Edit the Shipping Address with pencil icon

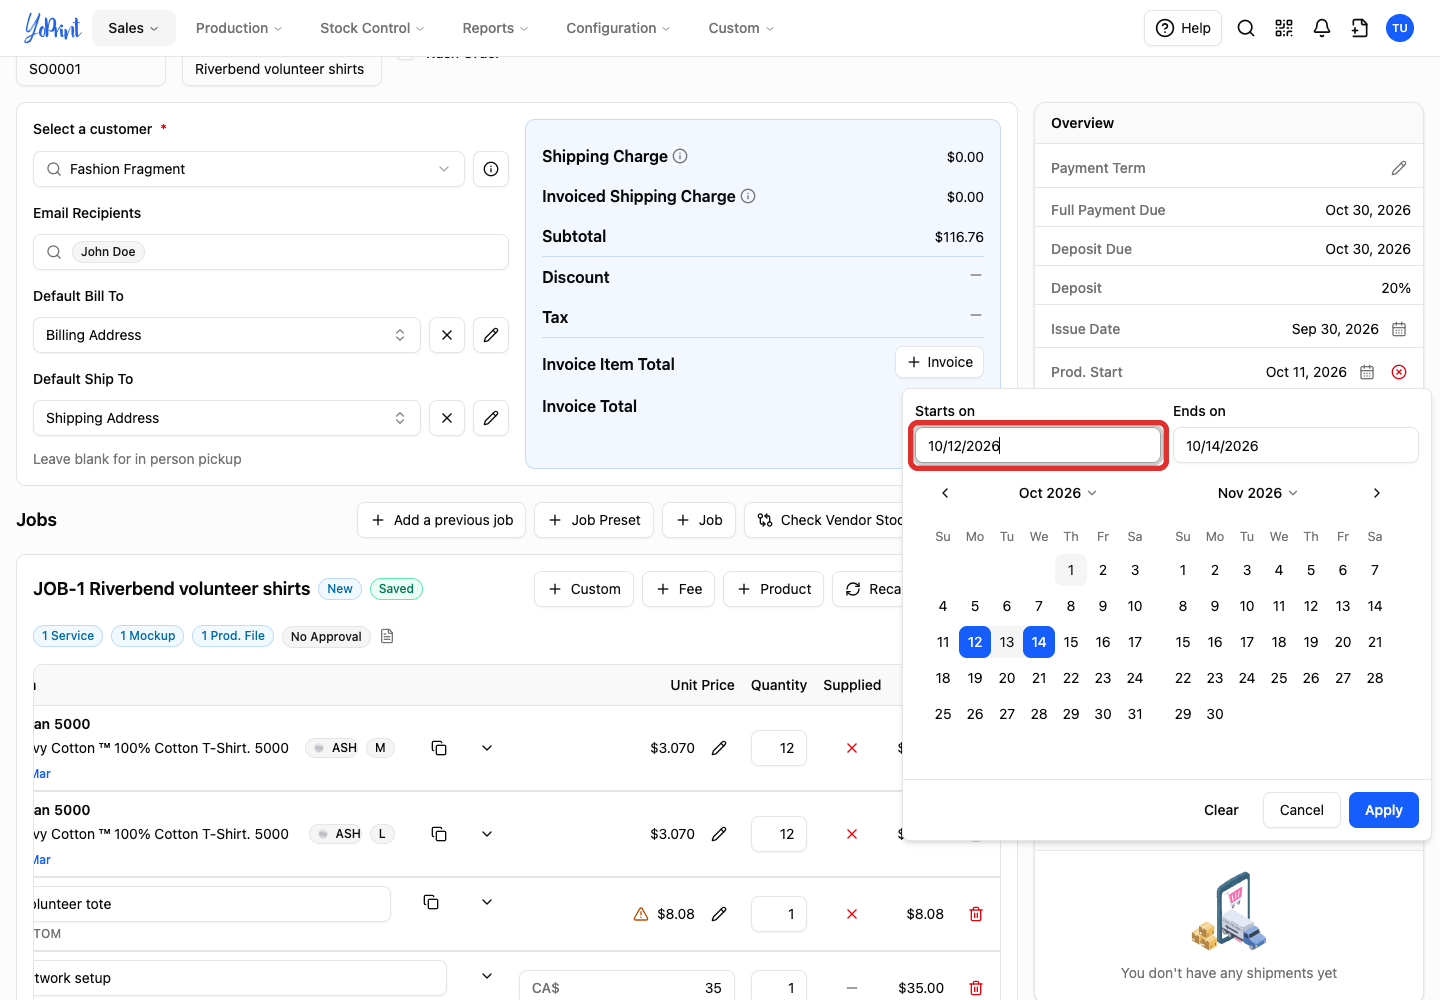(491, 418)
